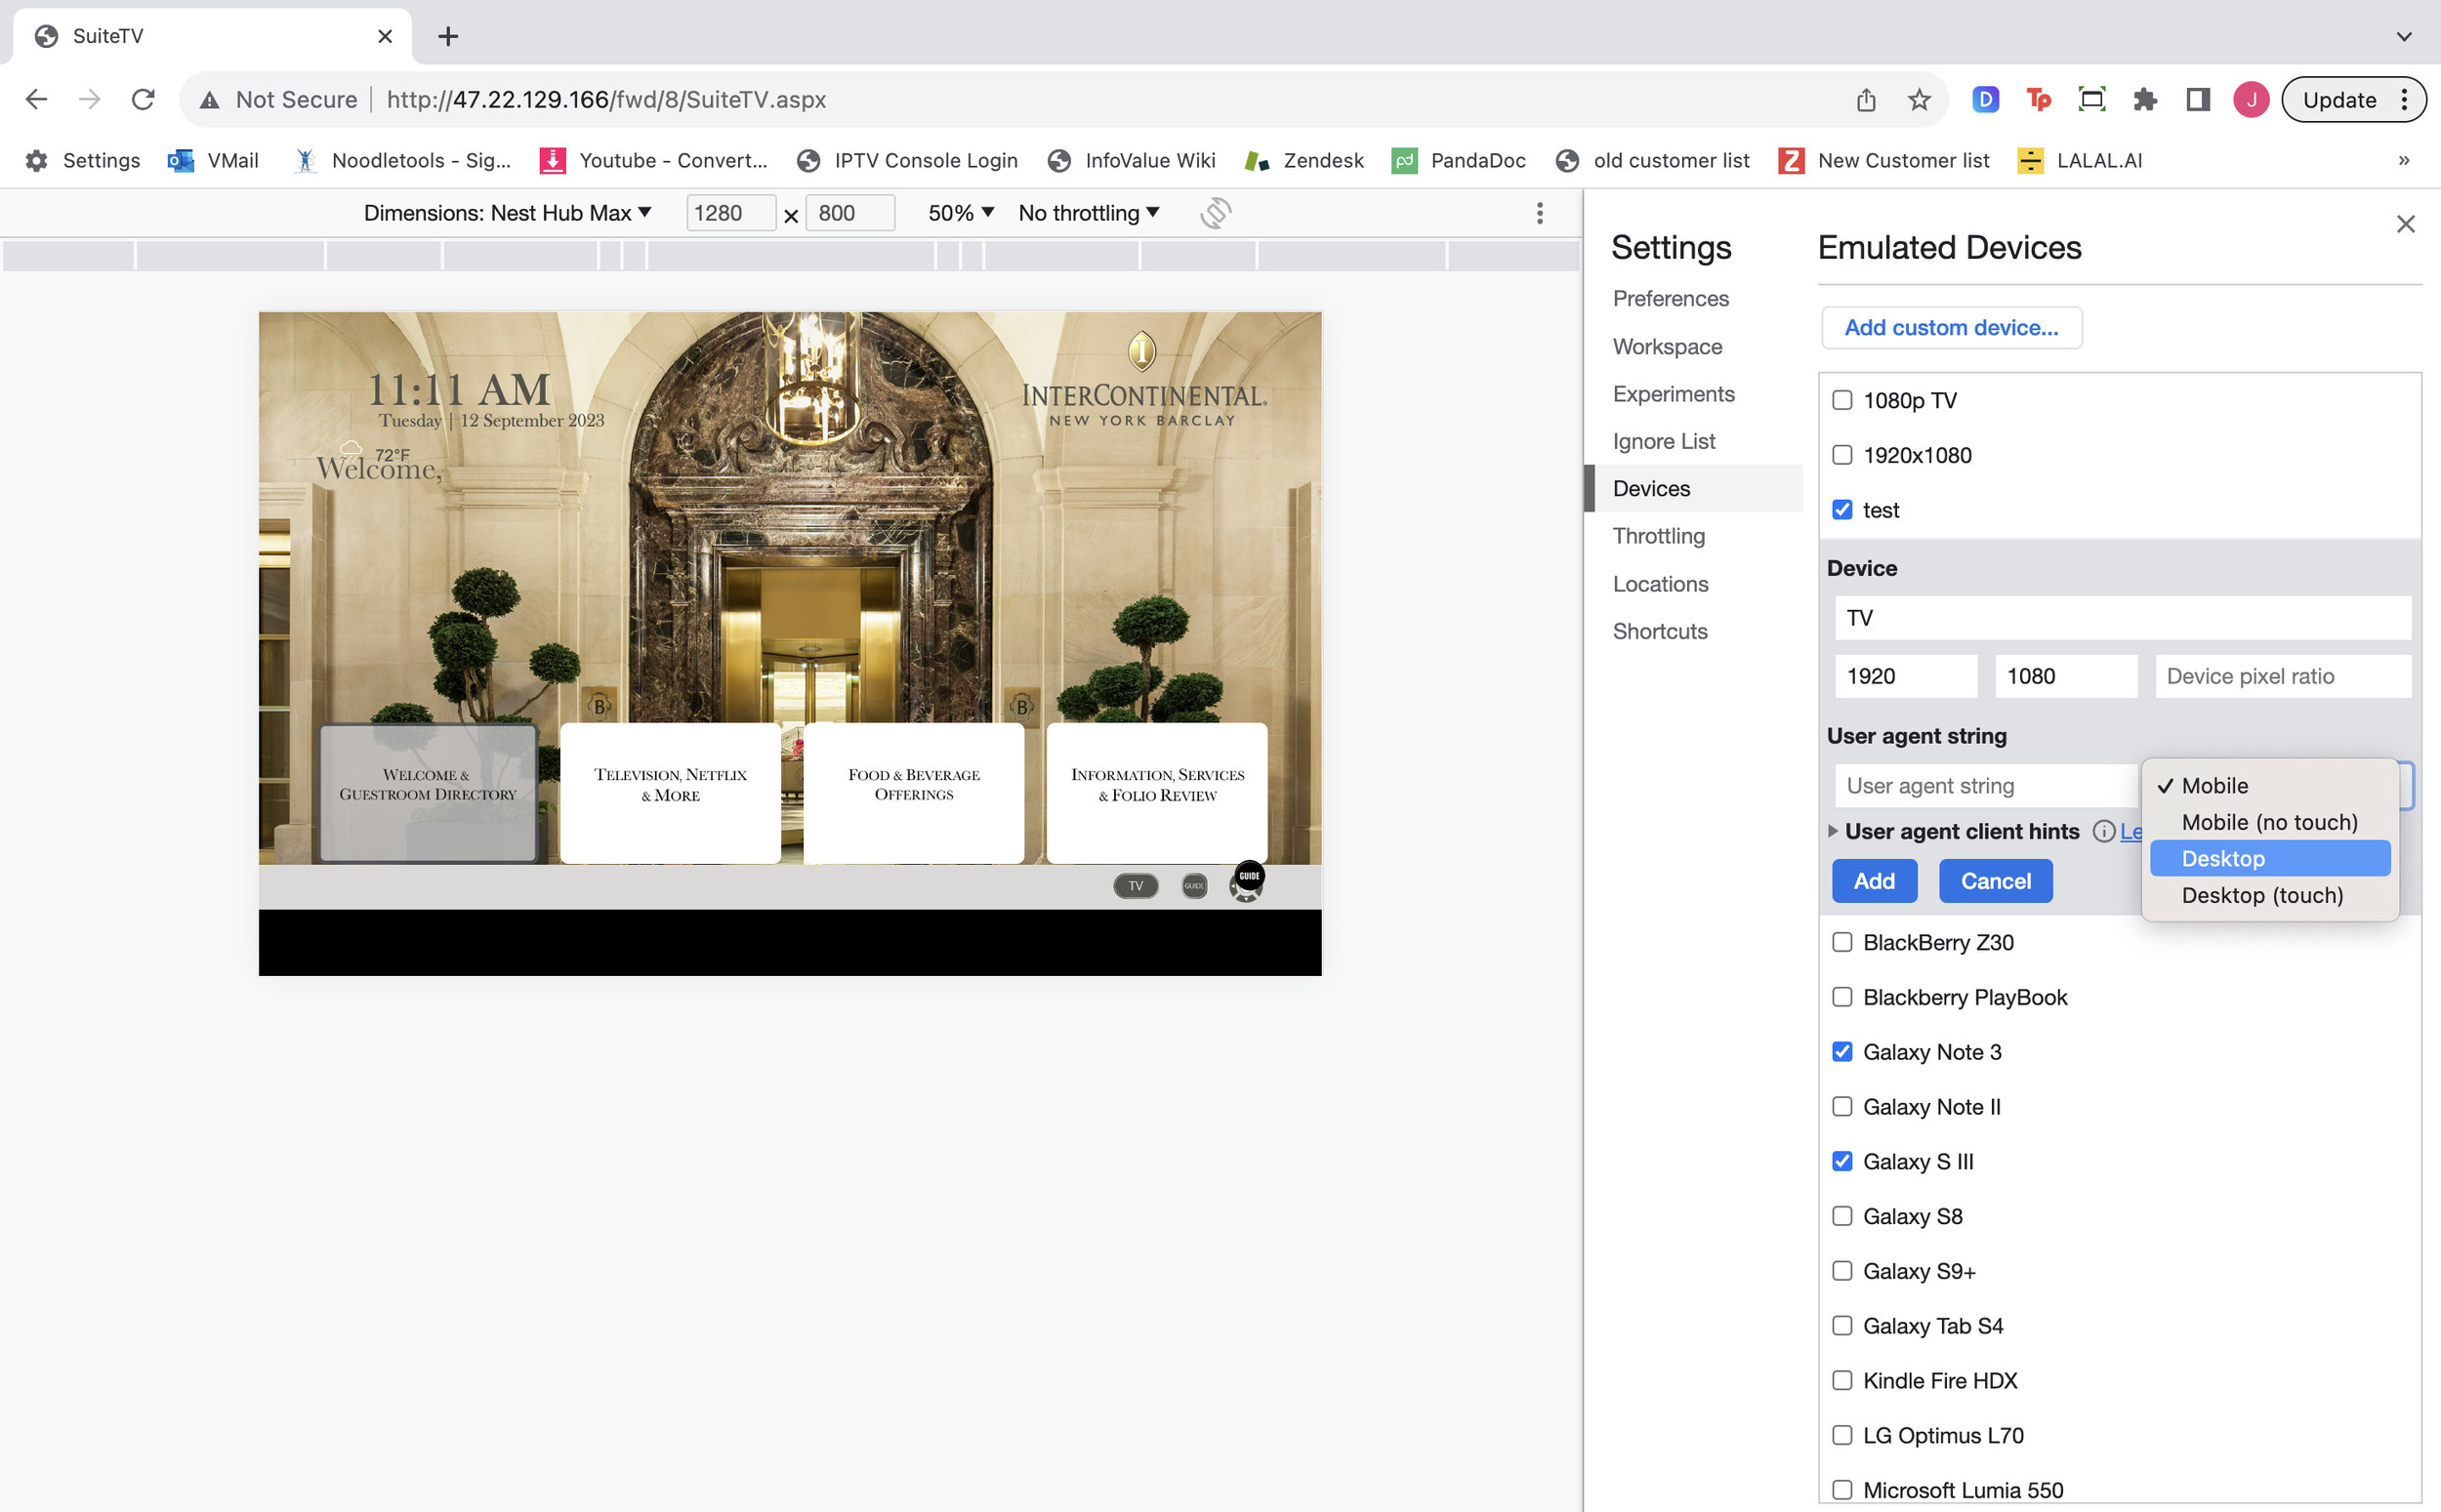Click the share page icon in address bar
The image size is (2441, 1512).
click(x=1865, y=100)
